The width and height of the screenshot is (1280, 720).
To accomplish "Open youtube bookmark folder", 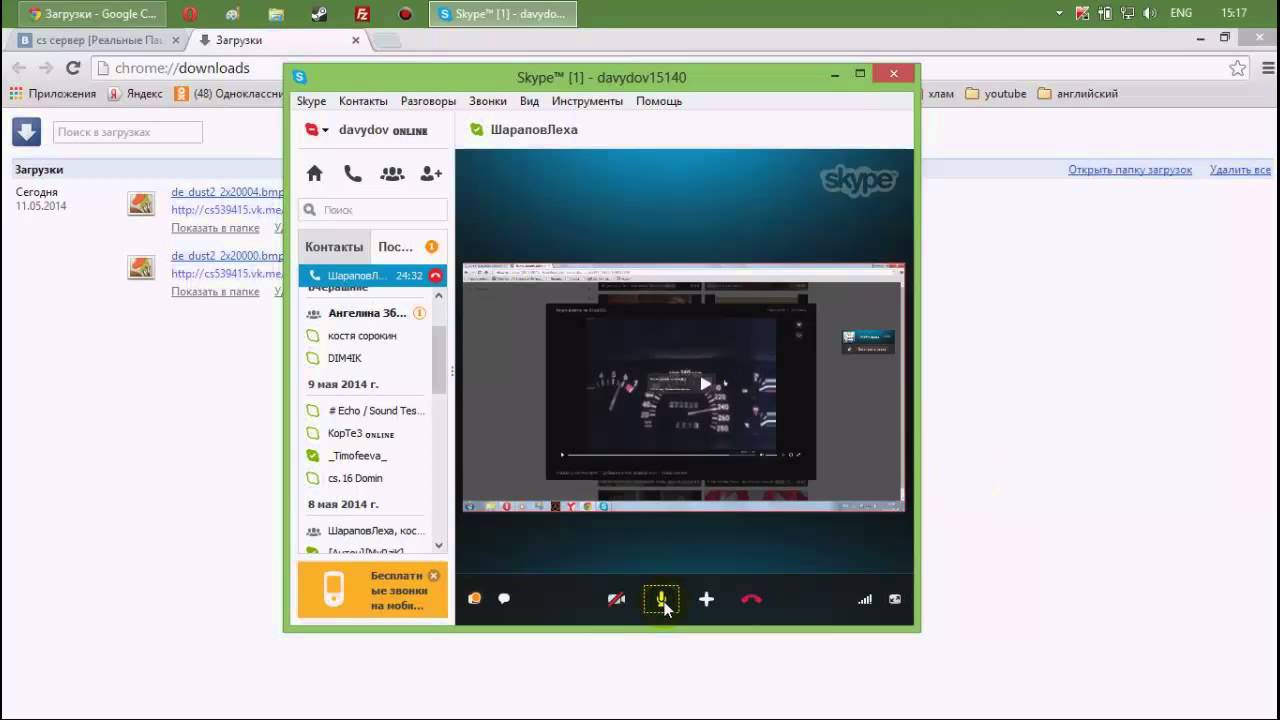I will point(995,93).
